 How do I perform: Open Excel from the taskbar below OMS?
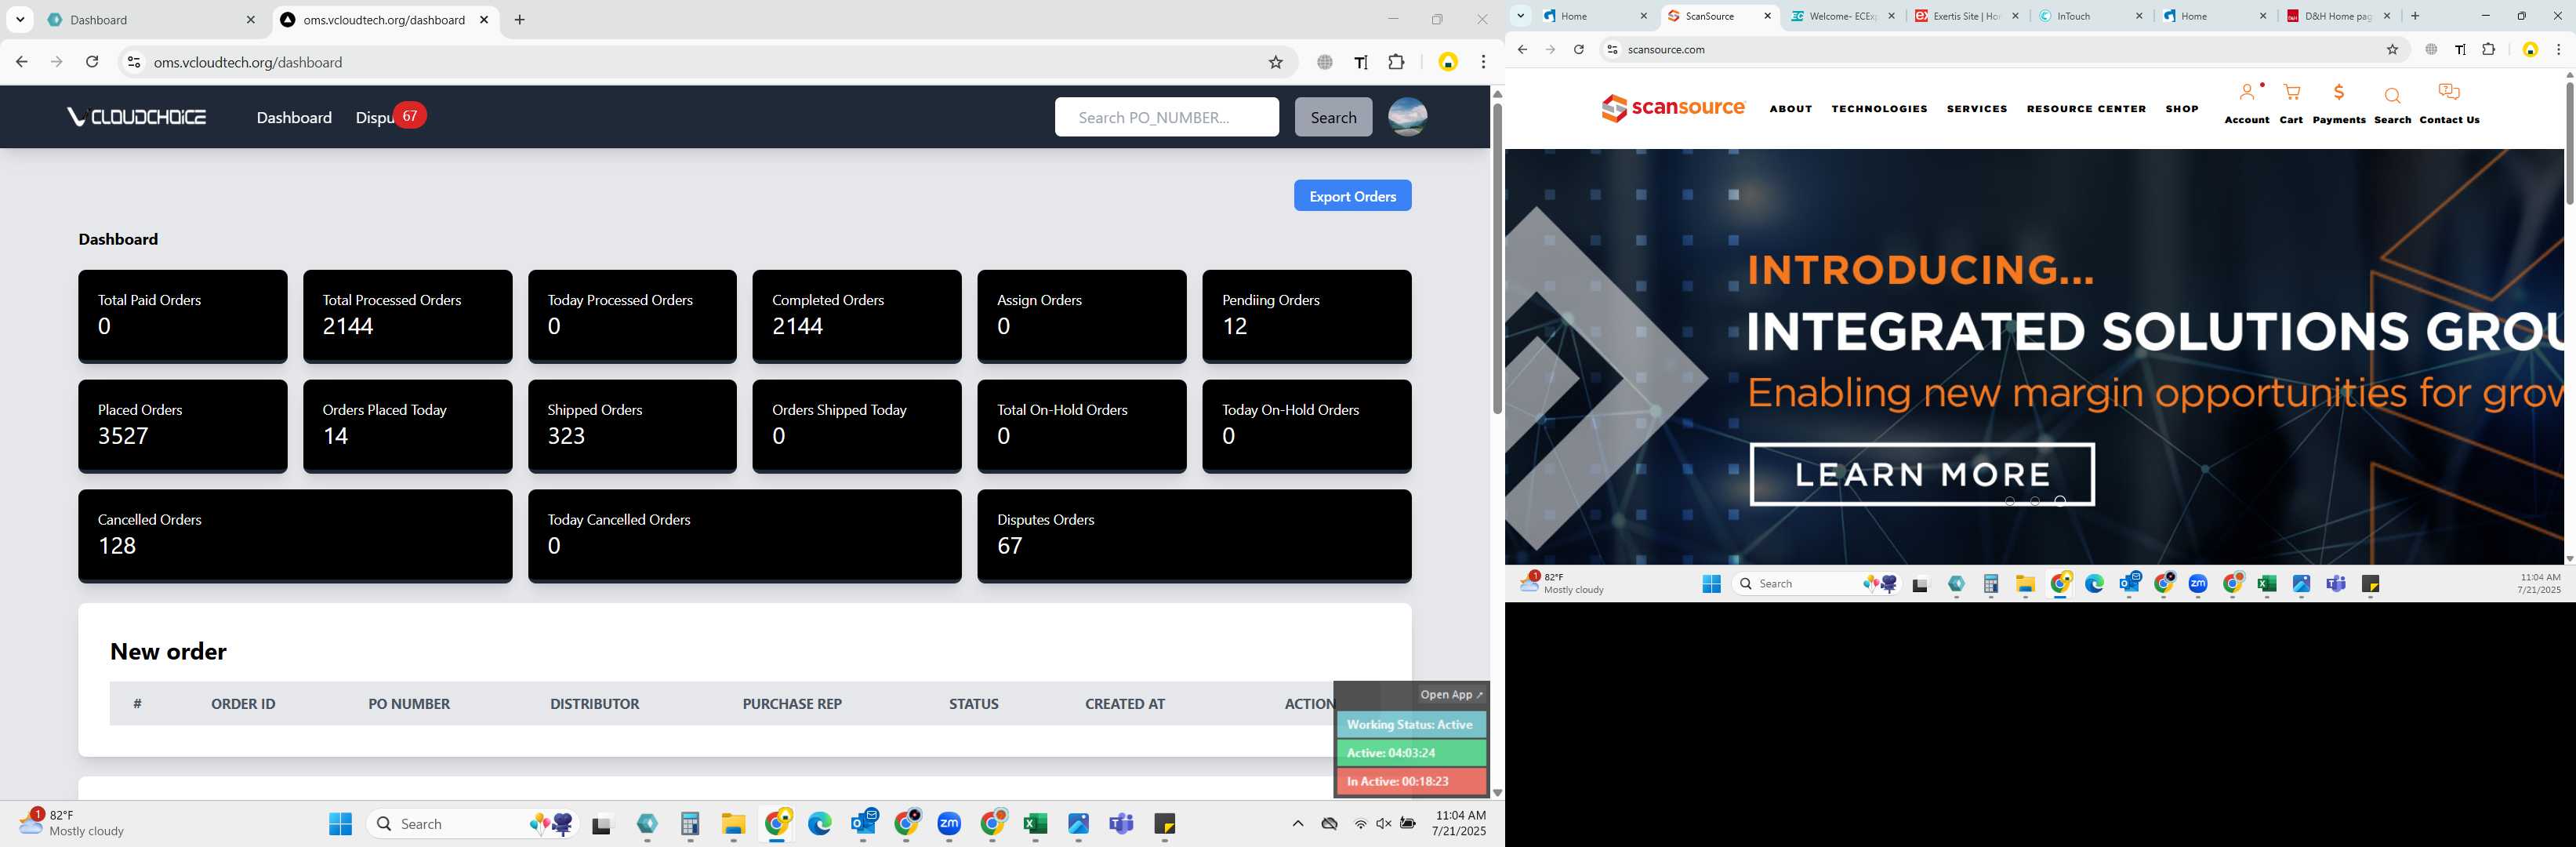(1035, 824)
